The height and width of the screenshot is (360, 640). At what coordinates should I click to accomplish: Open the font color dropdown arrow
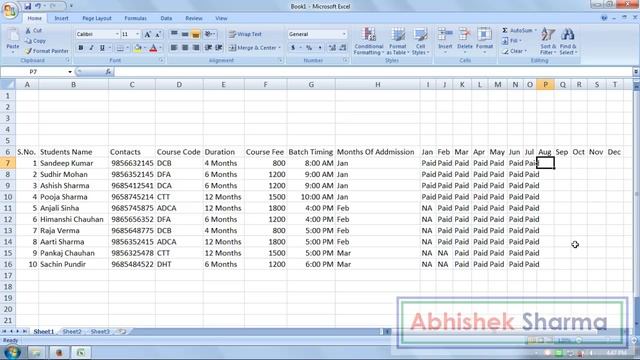click(x=160, y=48)
